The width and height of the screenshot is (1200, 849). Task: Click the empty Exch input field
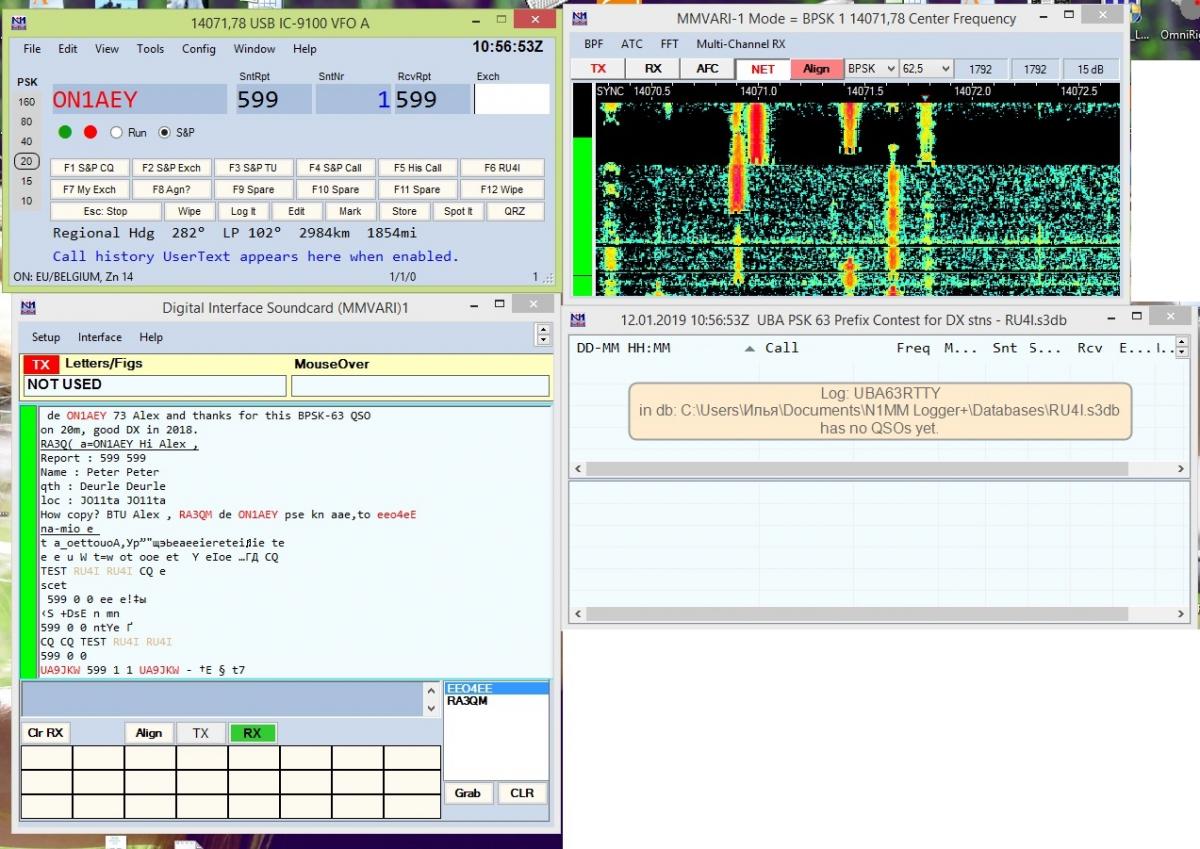511,100
